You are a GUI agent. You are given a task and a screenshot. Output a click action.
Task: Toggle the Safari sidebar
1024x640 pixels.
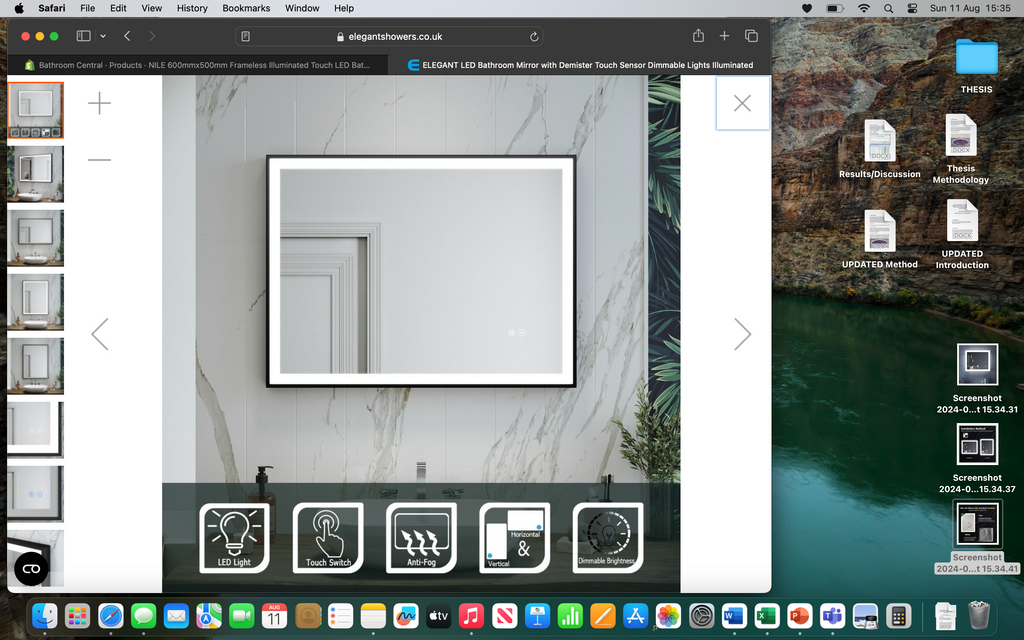click(83, 36)
